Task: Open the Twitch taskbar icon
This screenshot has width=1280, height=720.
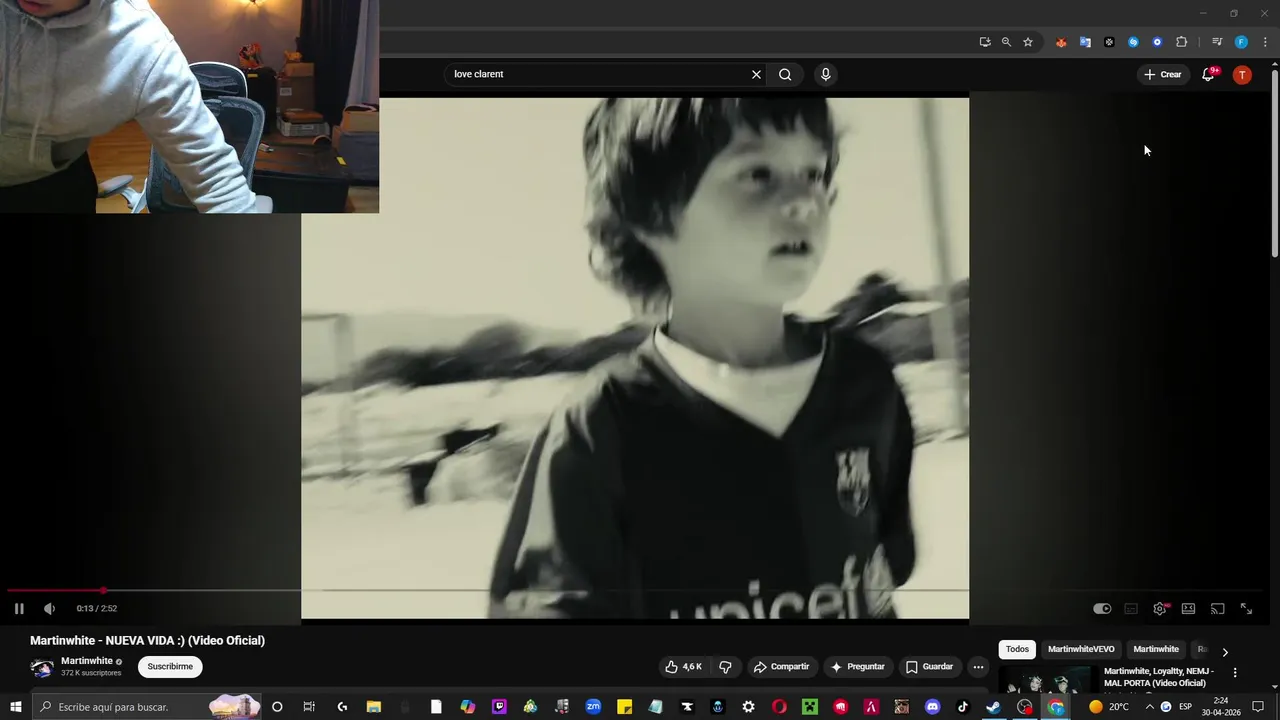Action: coord(499,707)
